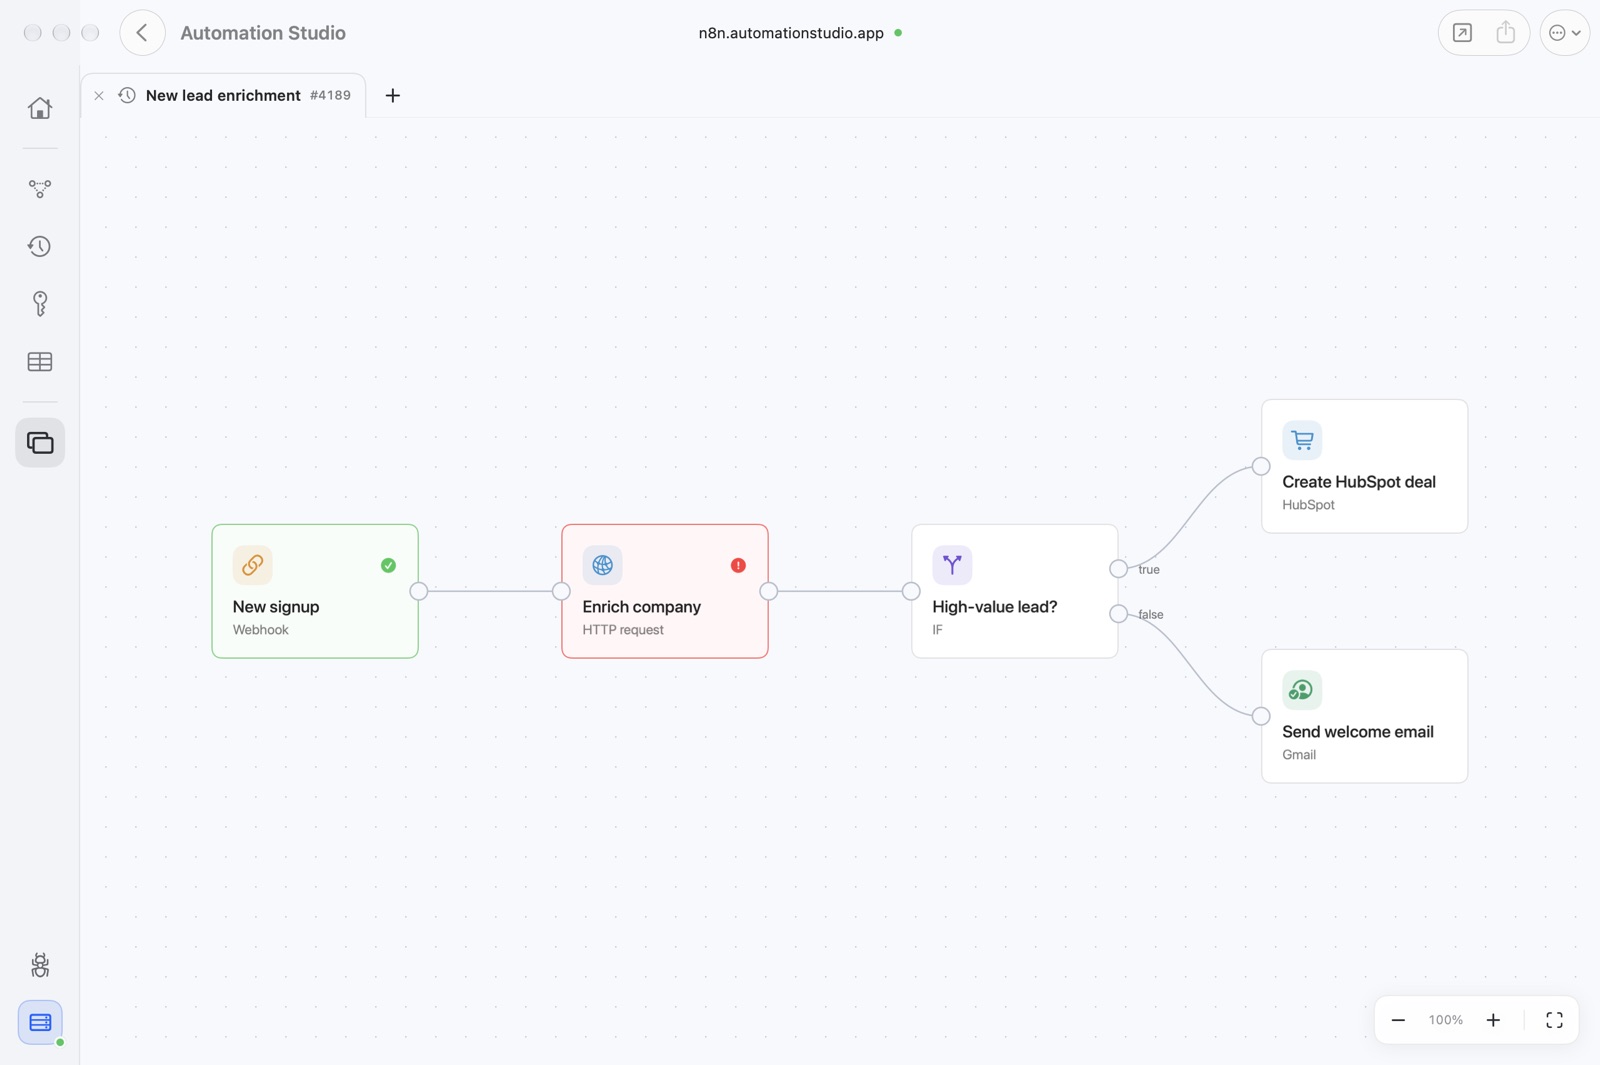The image size is (1600, 1065).
Task: Click green success checkmark on New signup
Action: tap(388, 565)
